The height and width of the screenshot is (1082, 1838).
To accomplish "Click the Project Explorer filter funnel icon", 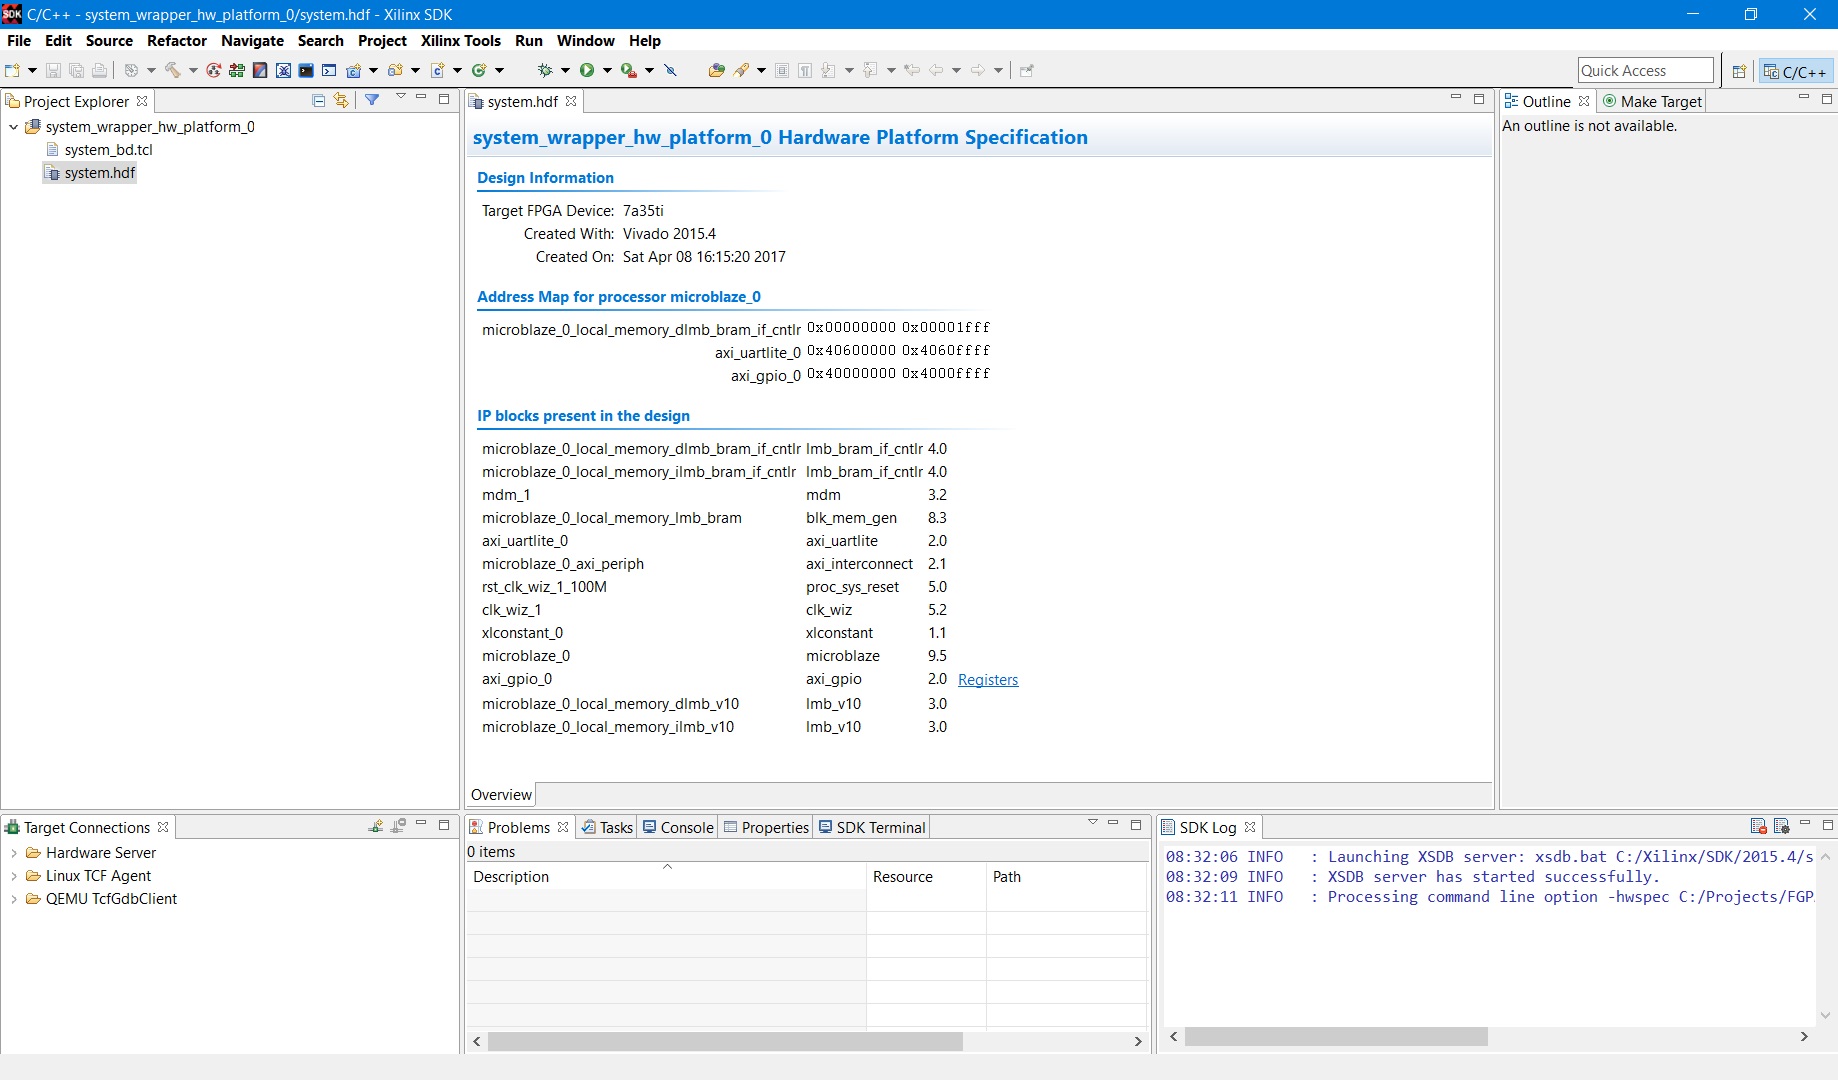I will tap(372, 100).
